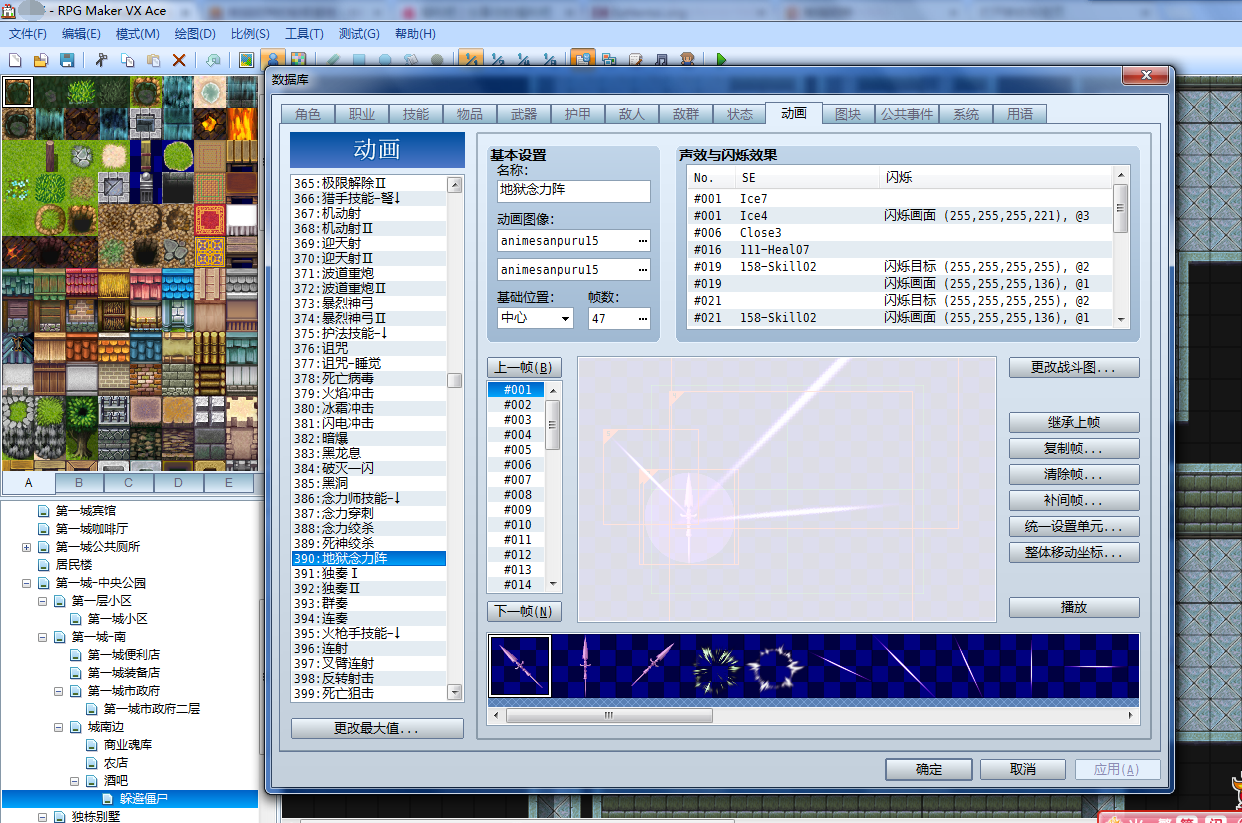
Task: Select the 111-Heal07 sound effect row
Action: [x=900, y=250]
